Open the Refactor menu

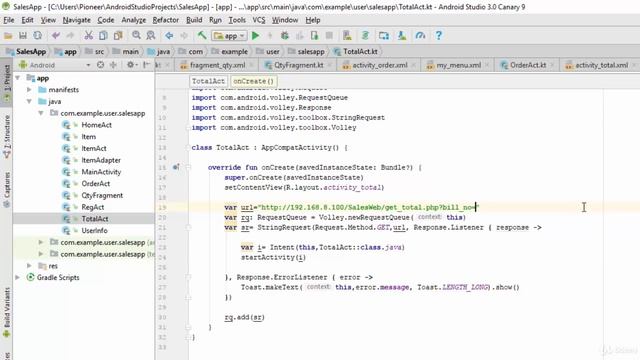click(x=165, y=20)
